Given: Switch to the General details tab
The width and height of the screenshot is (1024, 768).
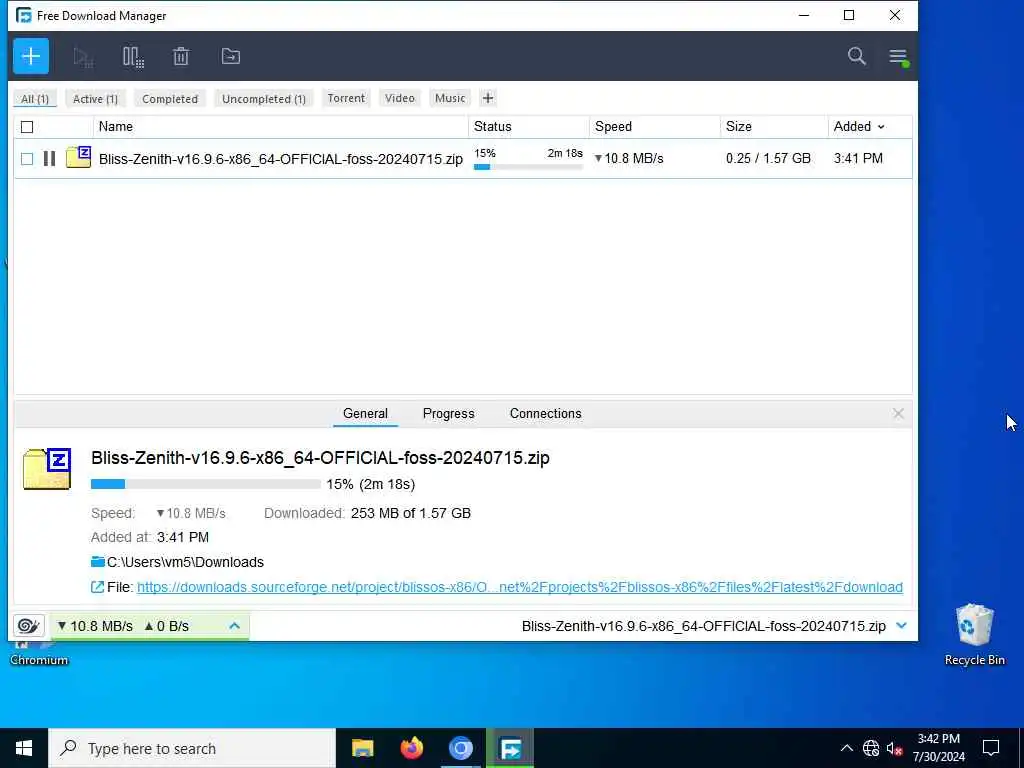Looking at the screenshot, I should click(x=365, y=413).
